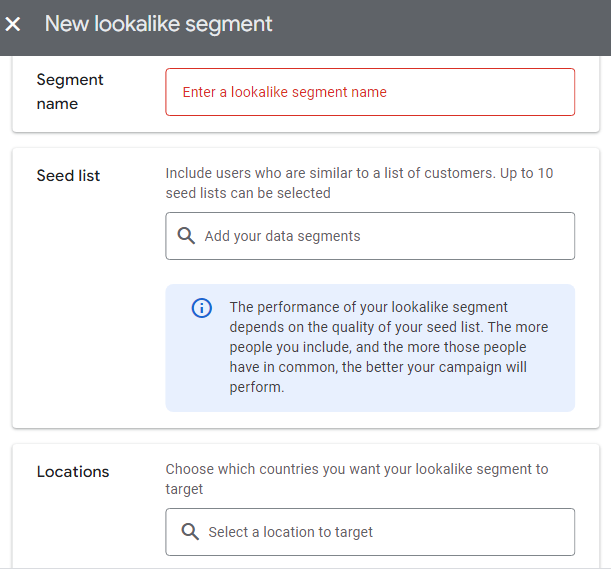Click the 'Enter a lookalike segment name' placeholder
611x569 pixels.
[284, 92]
